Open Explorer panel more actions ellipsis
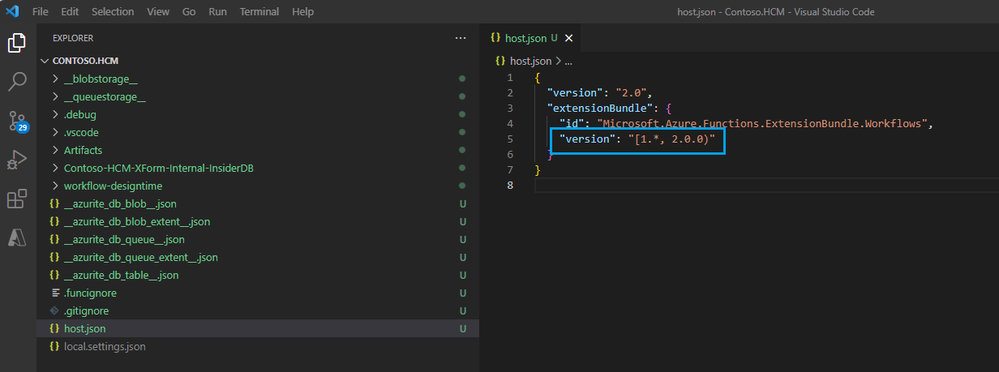The height and width of the screenshot is (372, 999). tap(461, 38)
